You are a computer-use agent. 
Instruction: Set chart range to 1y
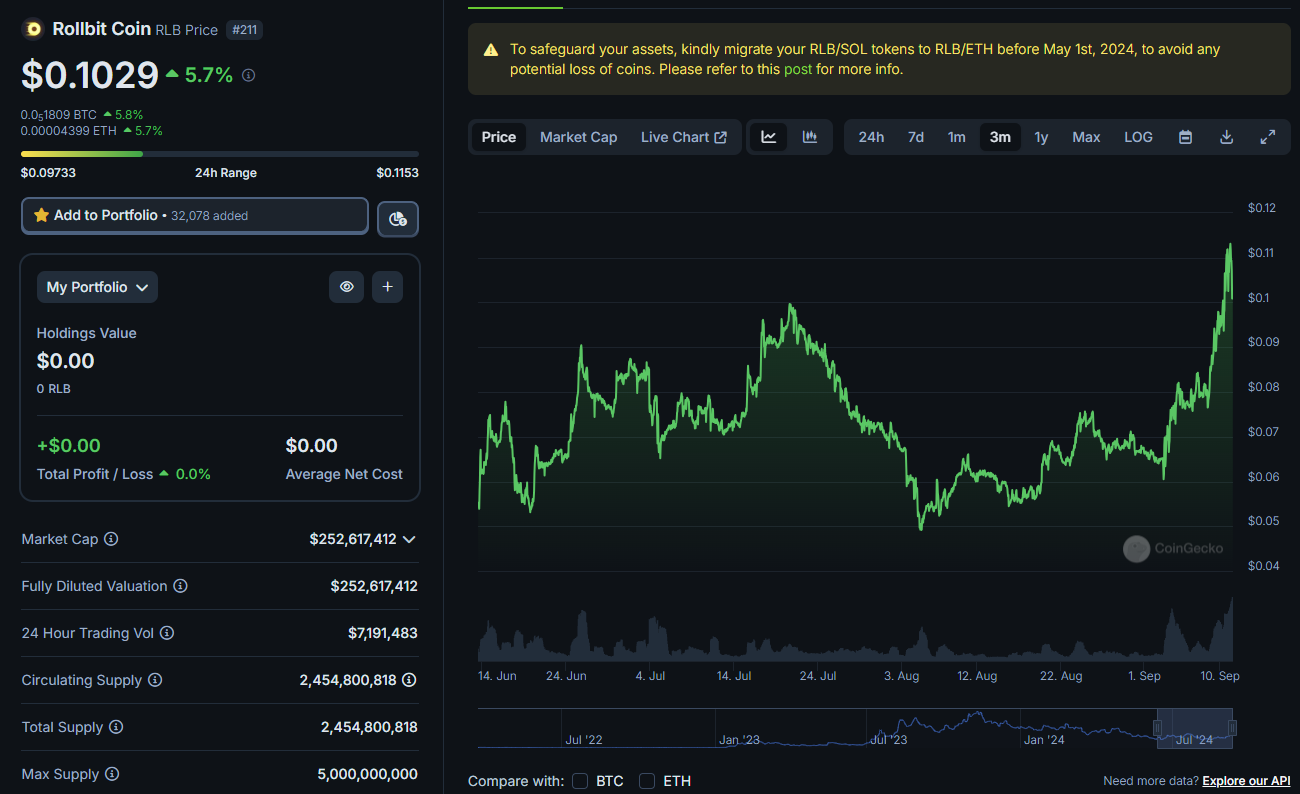(x=1041, y=137)
